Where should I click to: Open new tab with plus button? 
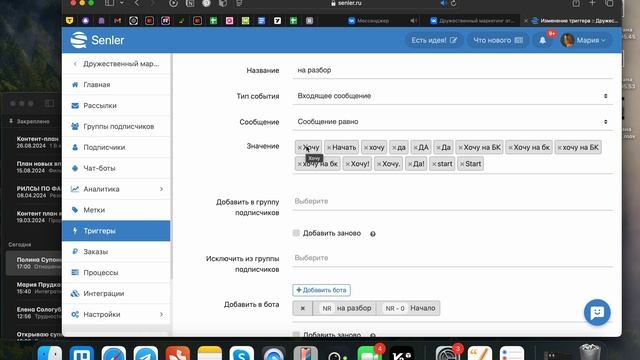[593, 3]
